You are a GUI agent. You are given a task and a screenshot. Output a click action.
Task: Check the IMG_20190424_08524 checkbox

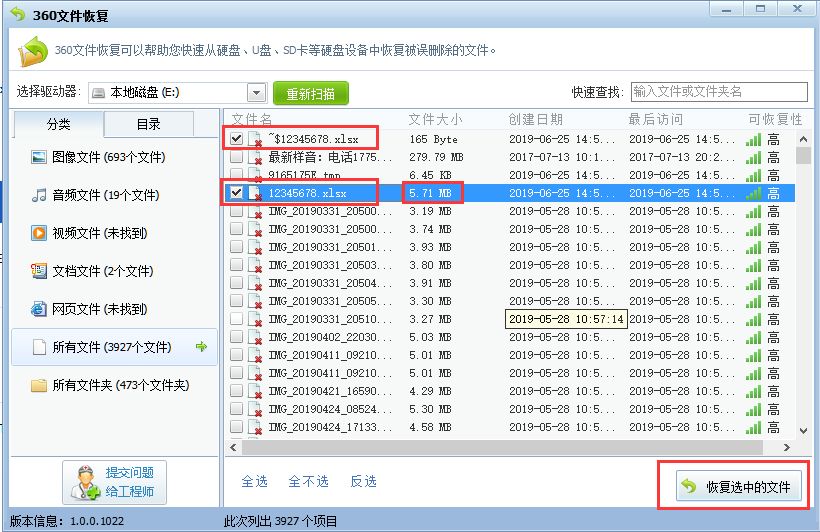236,409
